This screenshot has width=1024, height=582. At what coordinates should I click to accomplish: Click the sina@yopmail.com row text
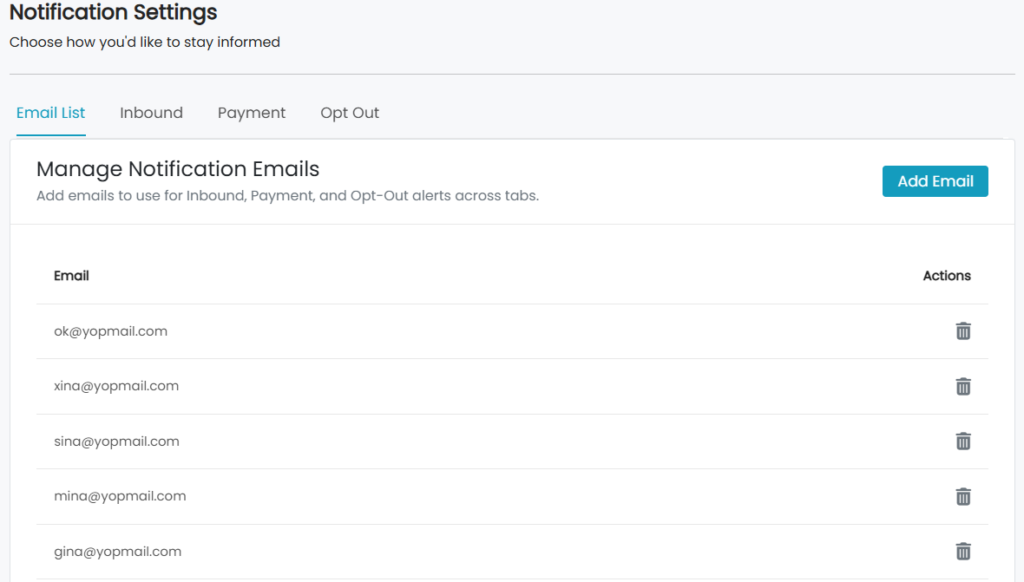pos(116,442)
